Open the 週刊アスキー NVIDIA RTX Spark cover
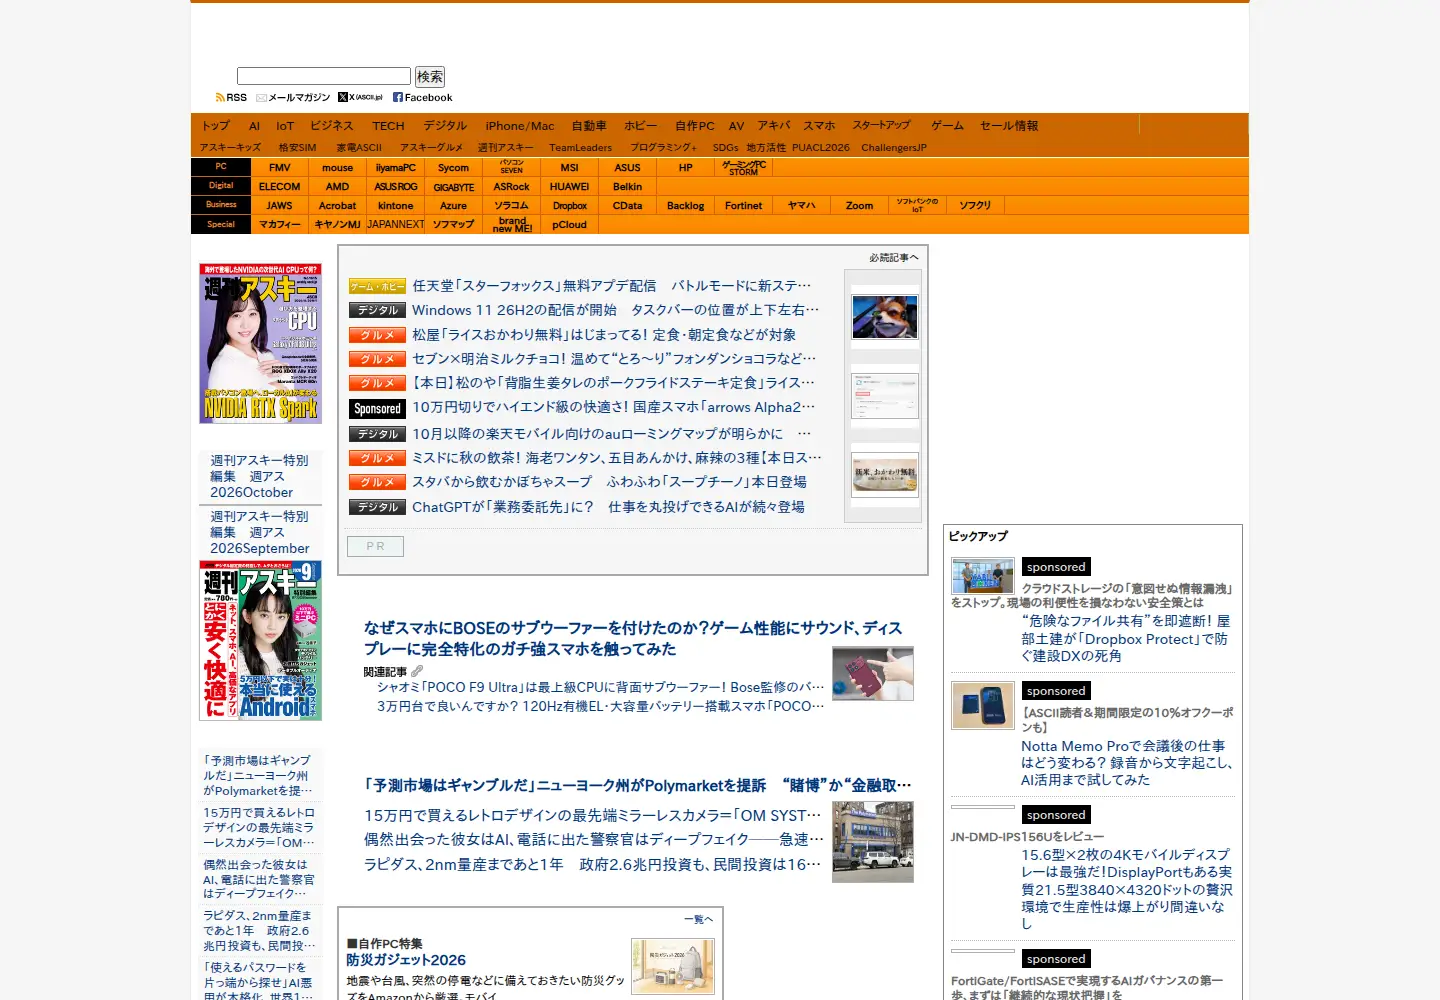1440x1000 pixels. click(x=260, y=343)
